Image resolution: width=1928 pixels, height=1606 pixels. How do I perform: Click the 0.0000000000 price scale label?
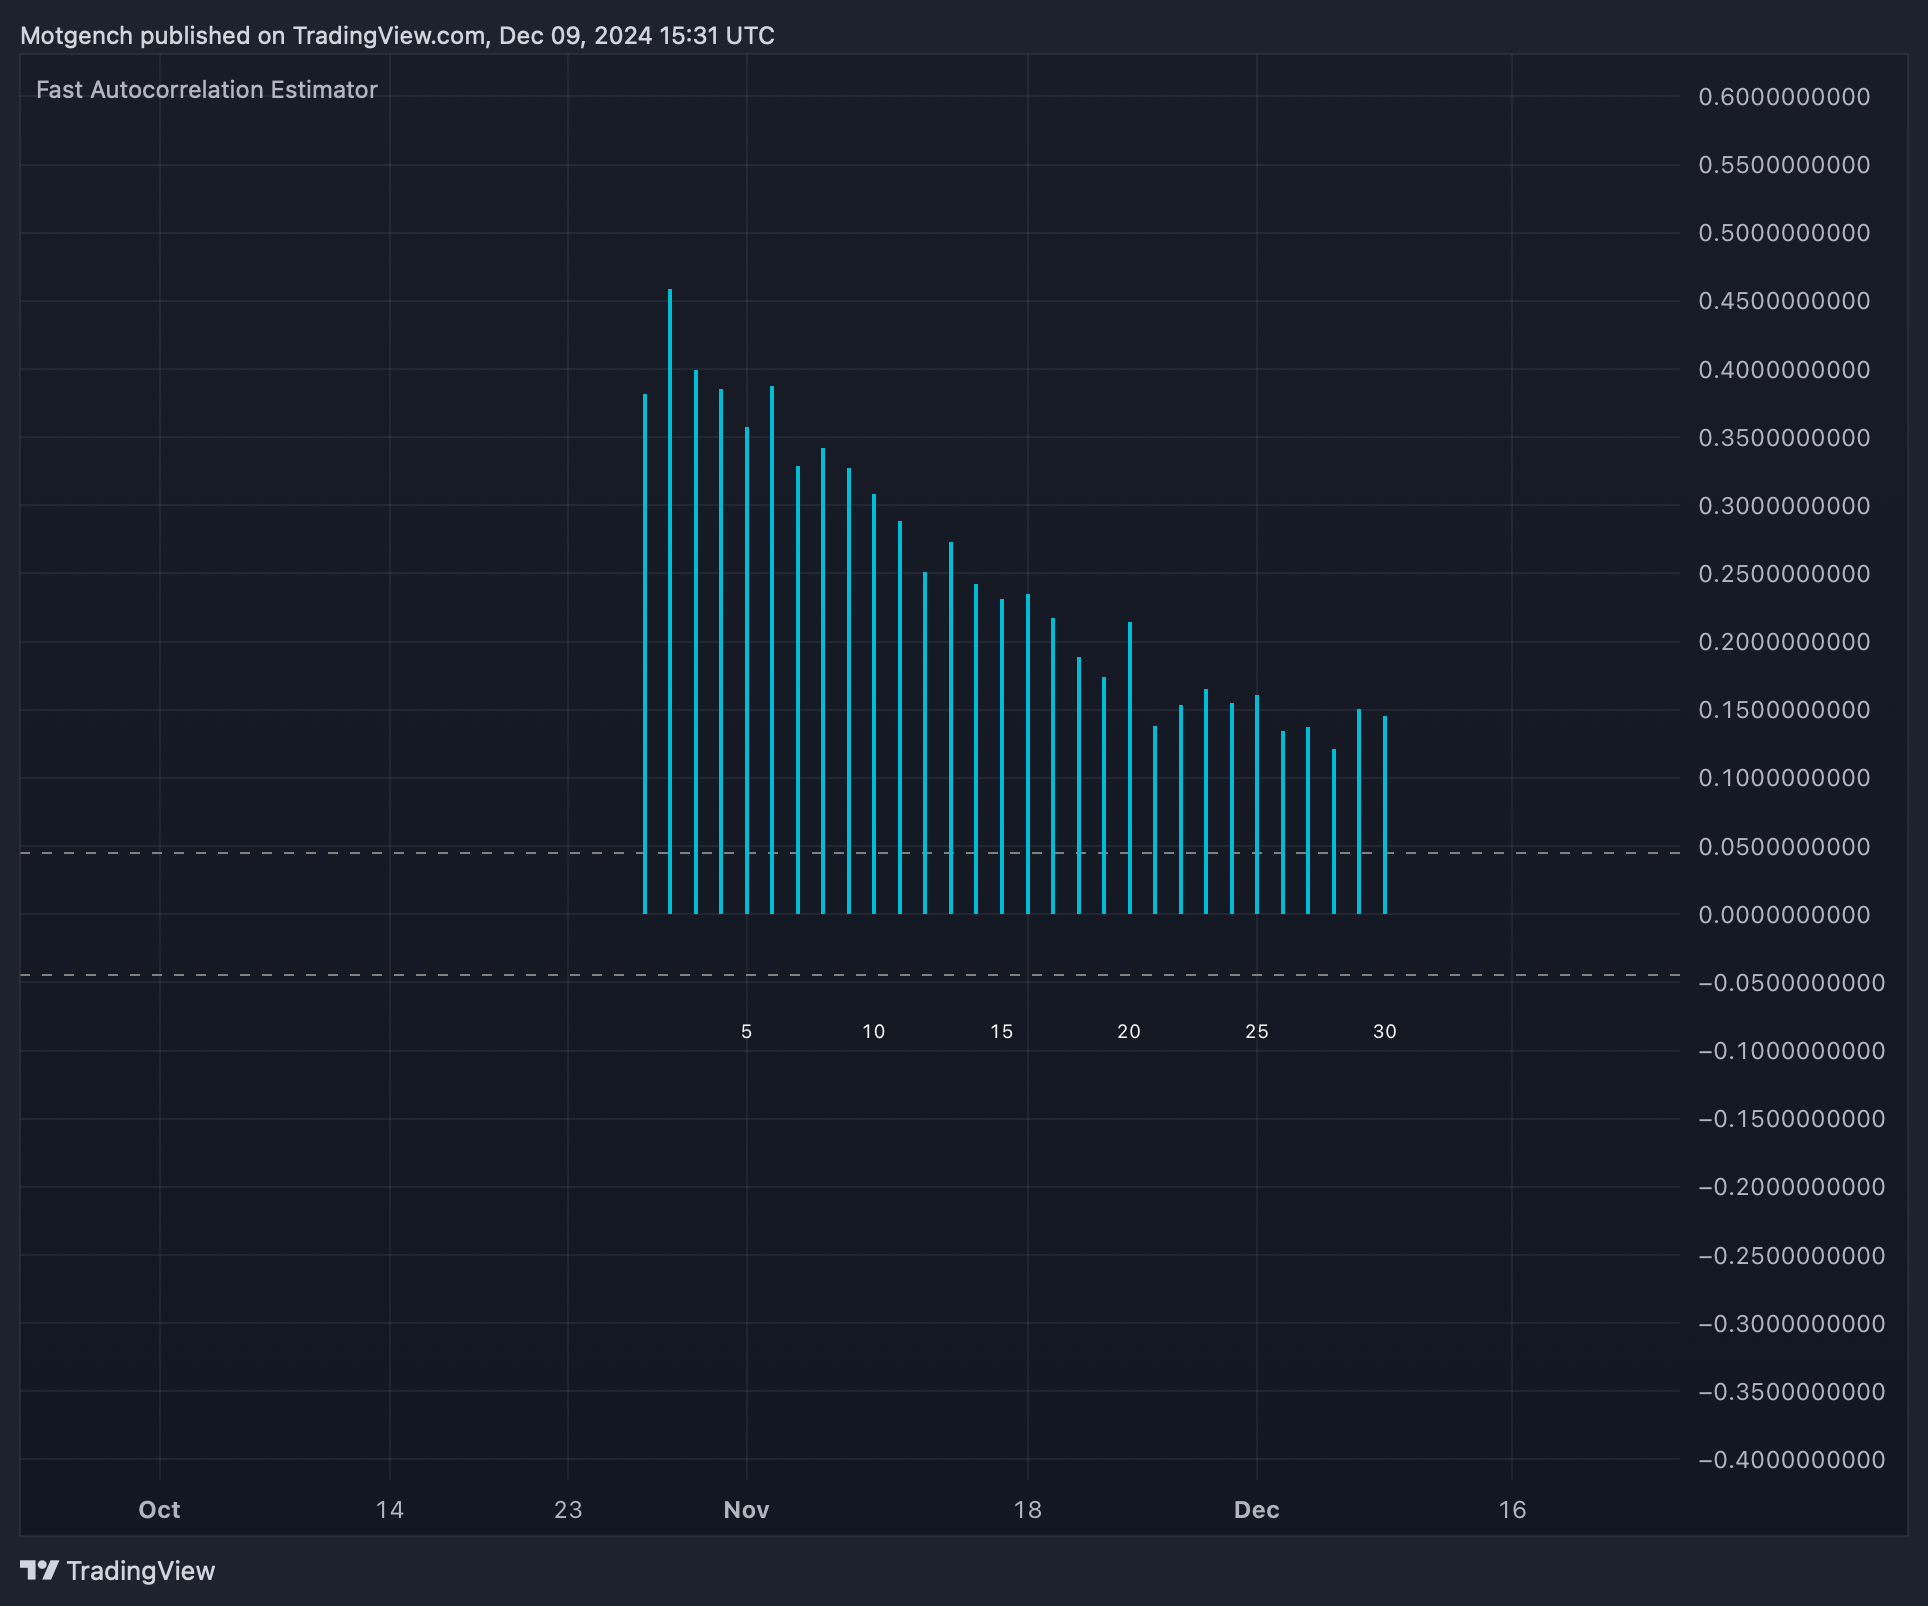point(1784,915)
